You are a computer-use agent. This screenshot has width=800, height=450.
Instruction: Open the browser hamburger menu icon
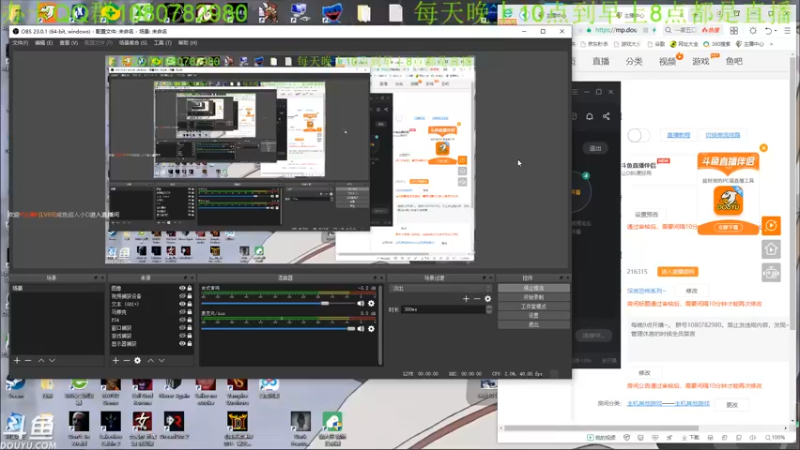(x=788, y=31)
